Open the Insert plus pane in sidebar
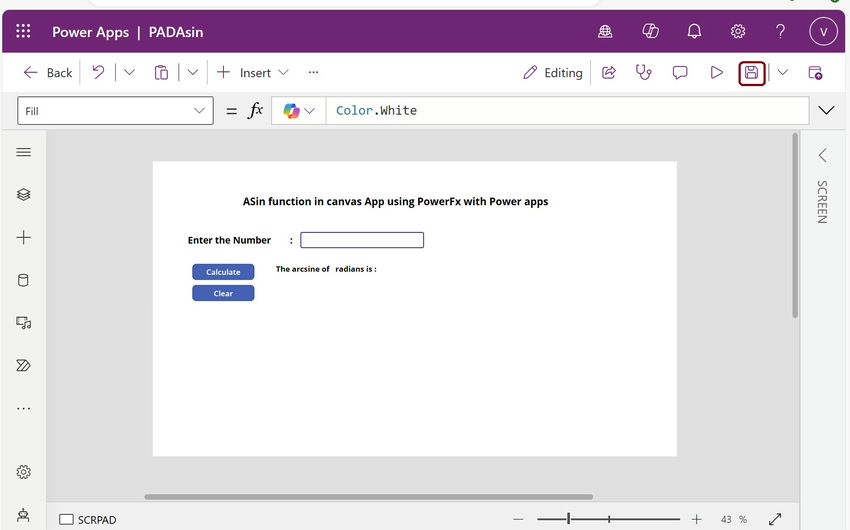 click(x=23, y=237)
